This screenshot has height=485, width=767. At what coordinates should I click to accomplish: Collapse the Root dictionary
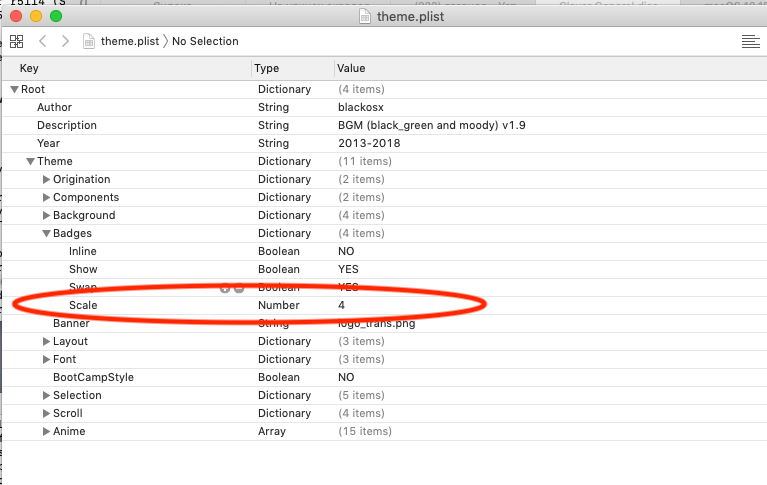[x=15, y=90]
